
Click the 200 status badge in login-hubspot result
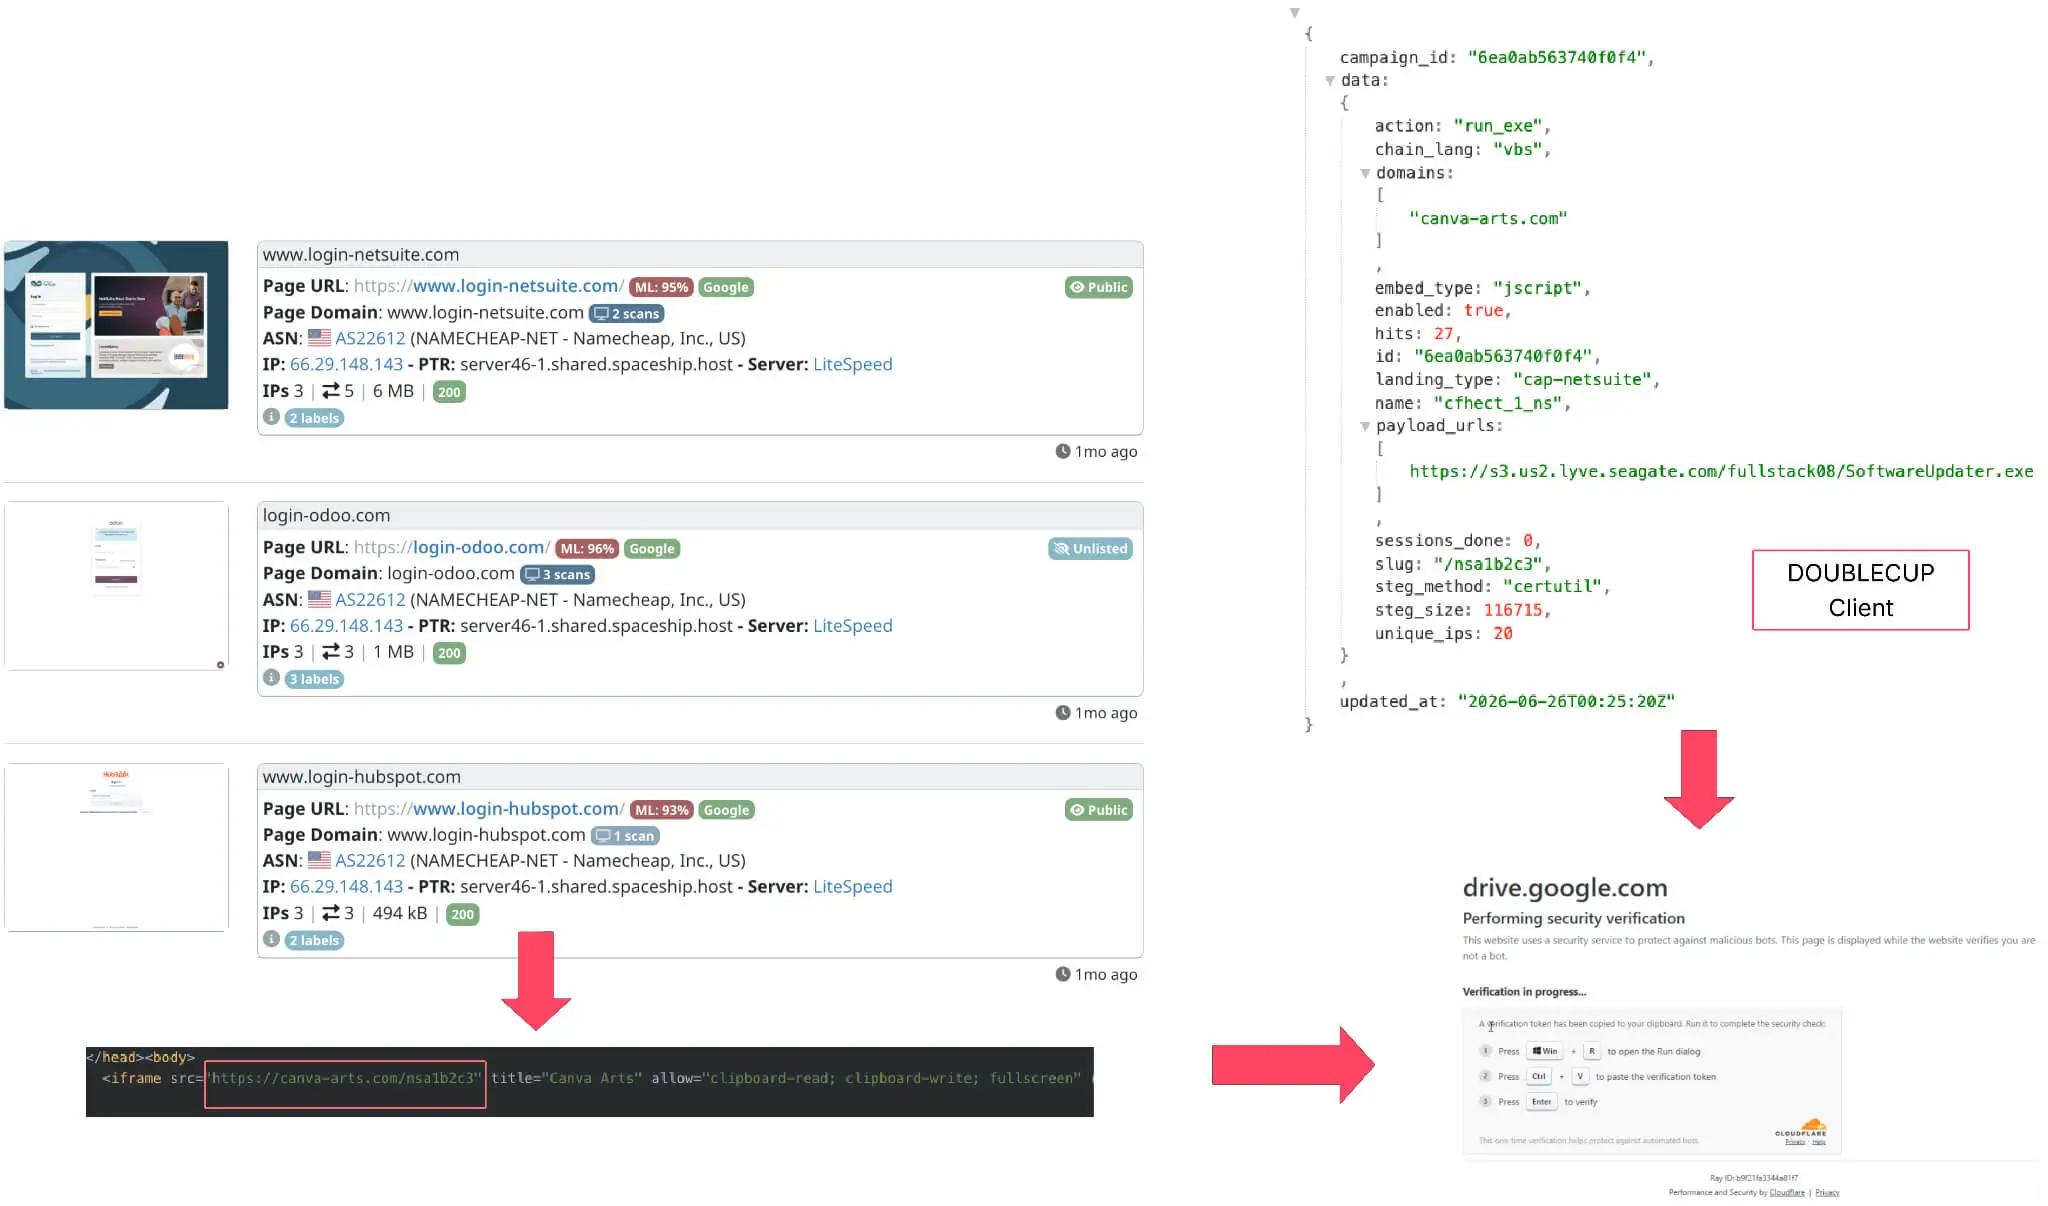[462, 914]
